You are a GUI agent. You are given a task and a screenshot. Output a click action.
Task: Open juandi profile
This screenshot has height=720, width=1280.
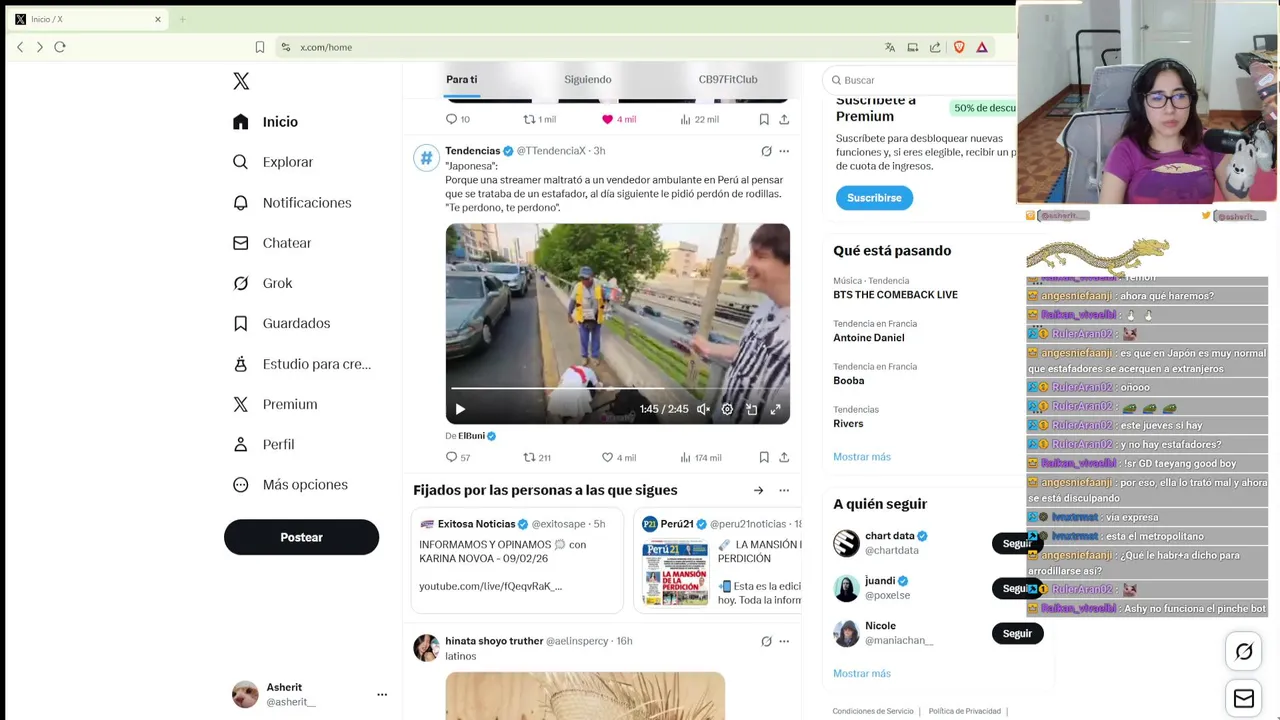coord(880,581)
